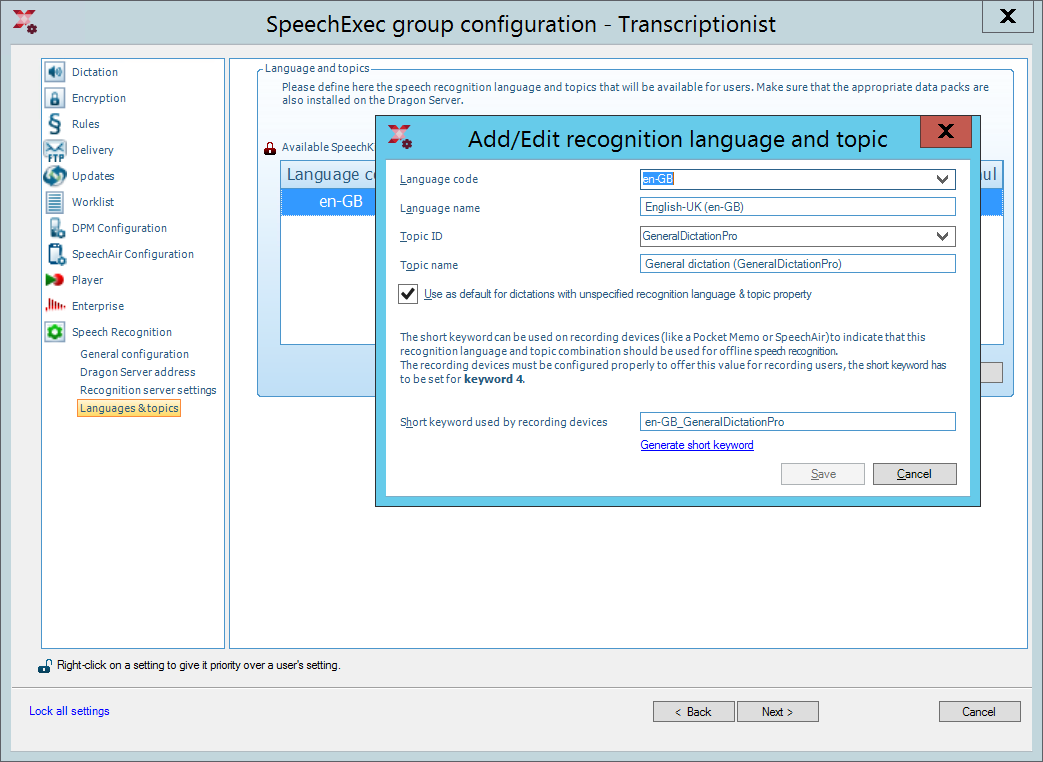This screenshot has height=762, width=1043.
Task: Open the Worklist settings
Action: (x=92, y=202)
